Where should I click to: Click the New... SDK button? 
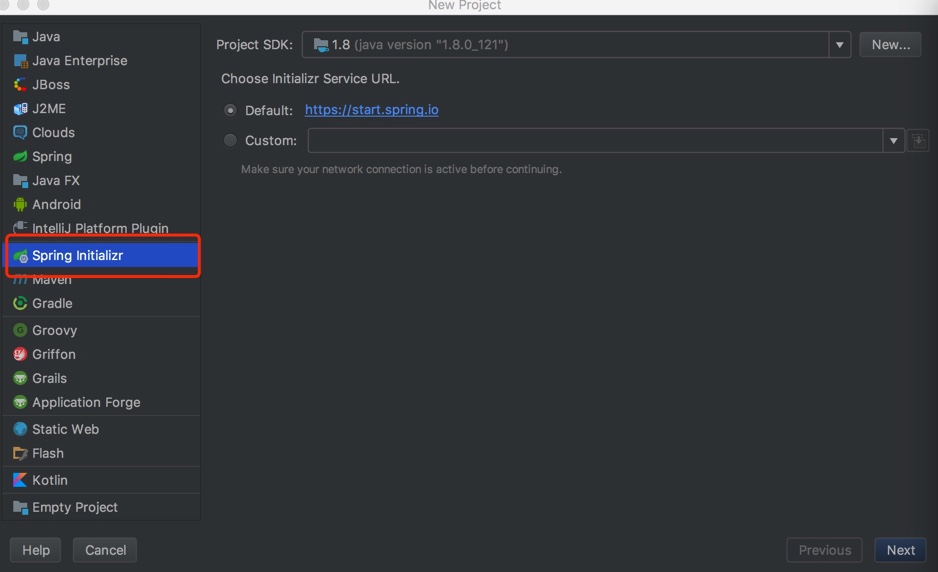[x=890, y=45]
